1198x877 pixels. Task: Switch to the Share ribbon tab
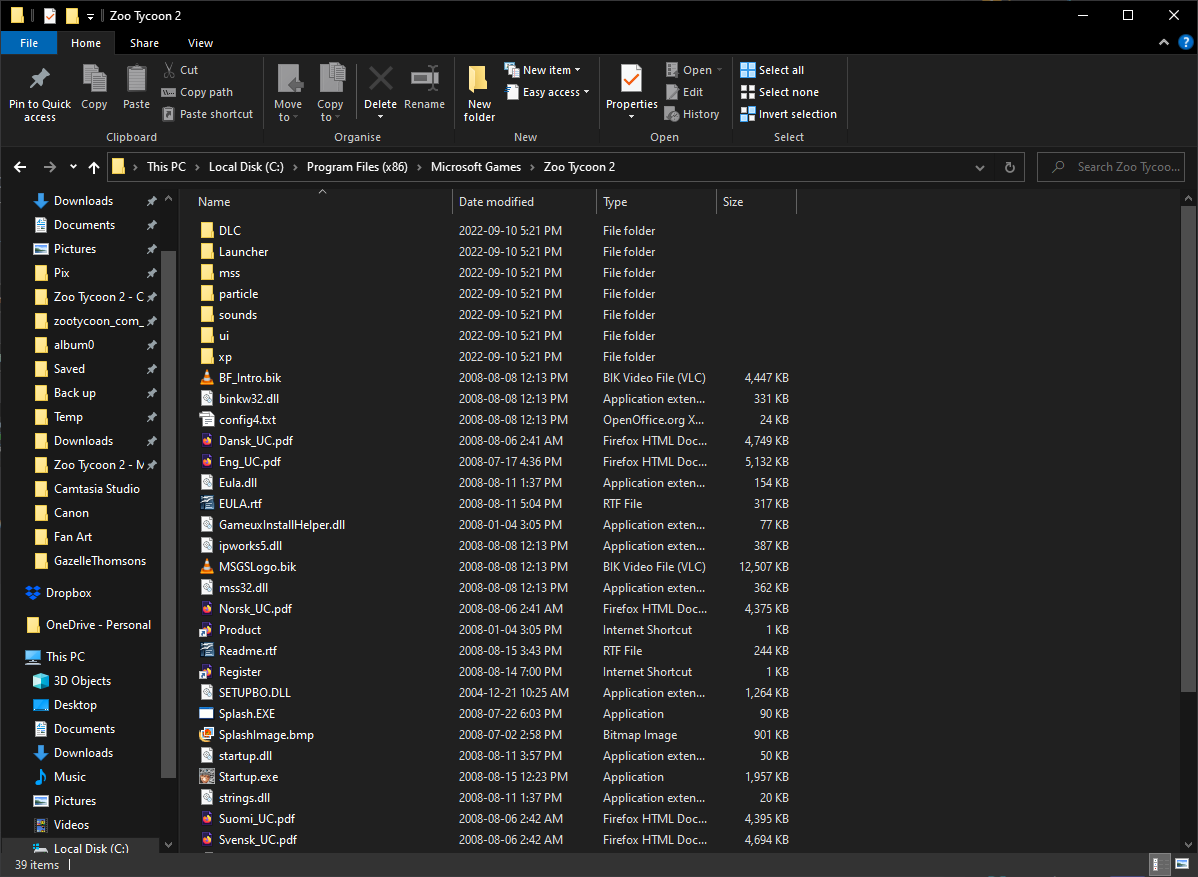(x=144, y=43)
